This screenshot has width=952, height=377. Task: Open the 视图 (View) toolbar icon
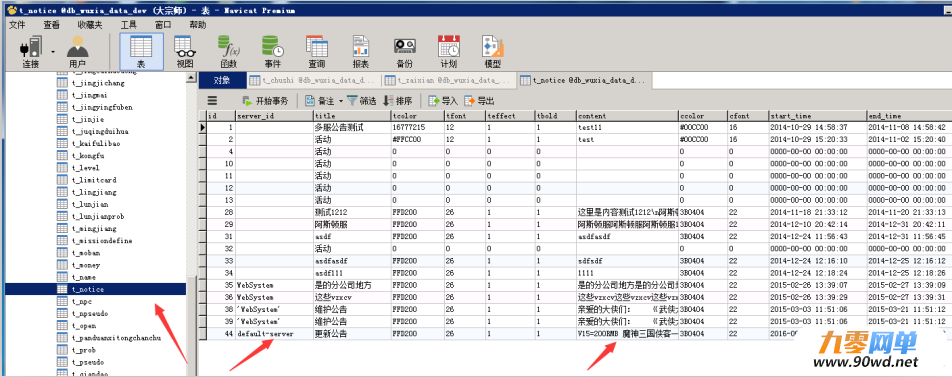pyautogui.click(x=184, y=52)
